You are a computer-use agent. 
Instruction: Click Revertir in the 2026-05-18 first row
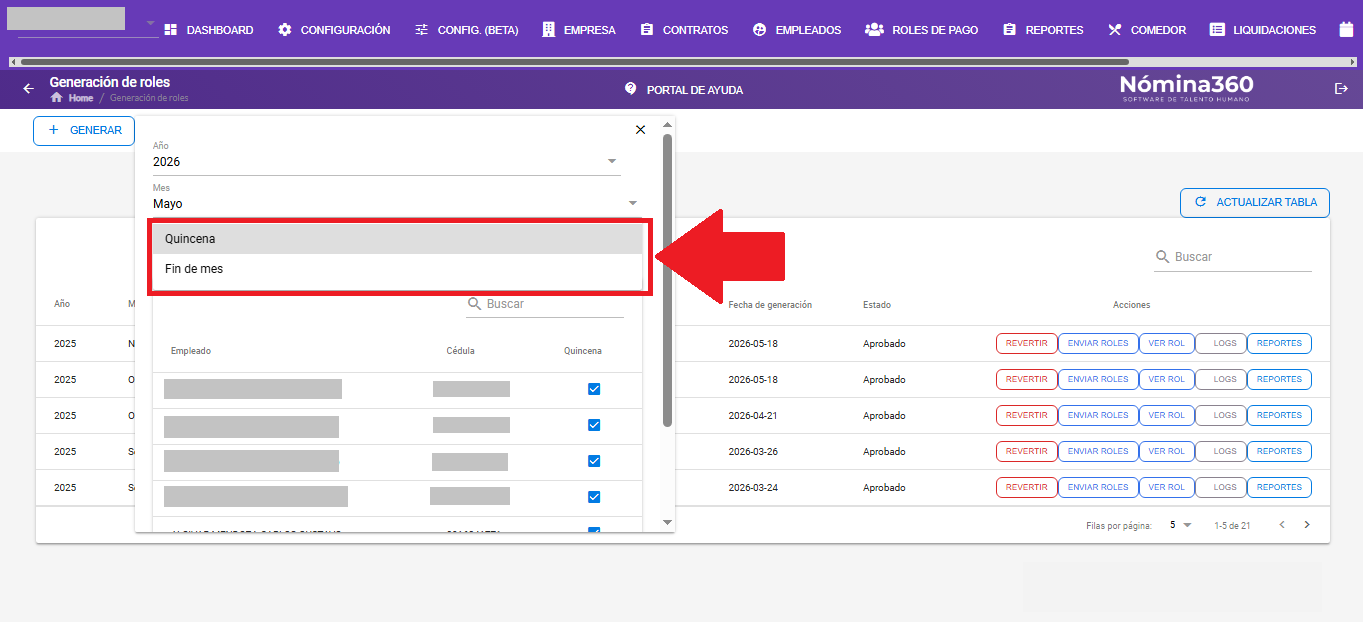[x=1026, y=343]
